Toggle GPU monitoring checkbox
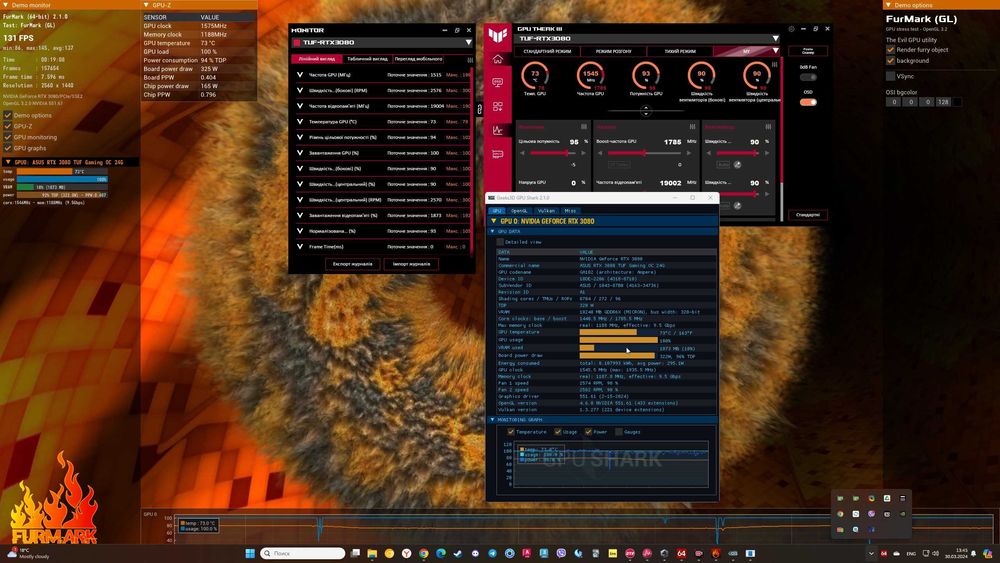 coord(8,137)
